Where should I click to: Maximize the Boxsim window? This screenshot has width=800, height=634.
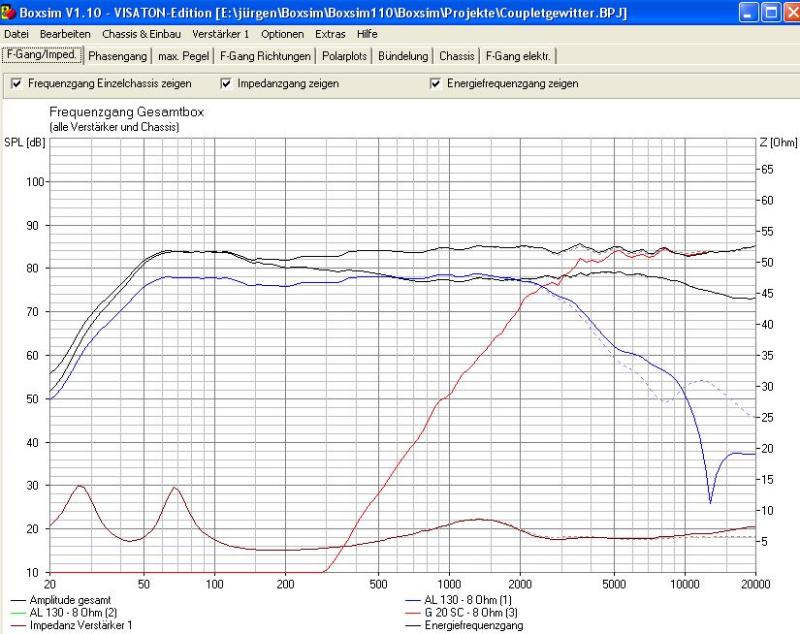click(764, 13)
